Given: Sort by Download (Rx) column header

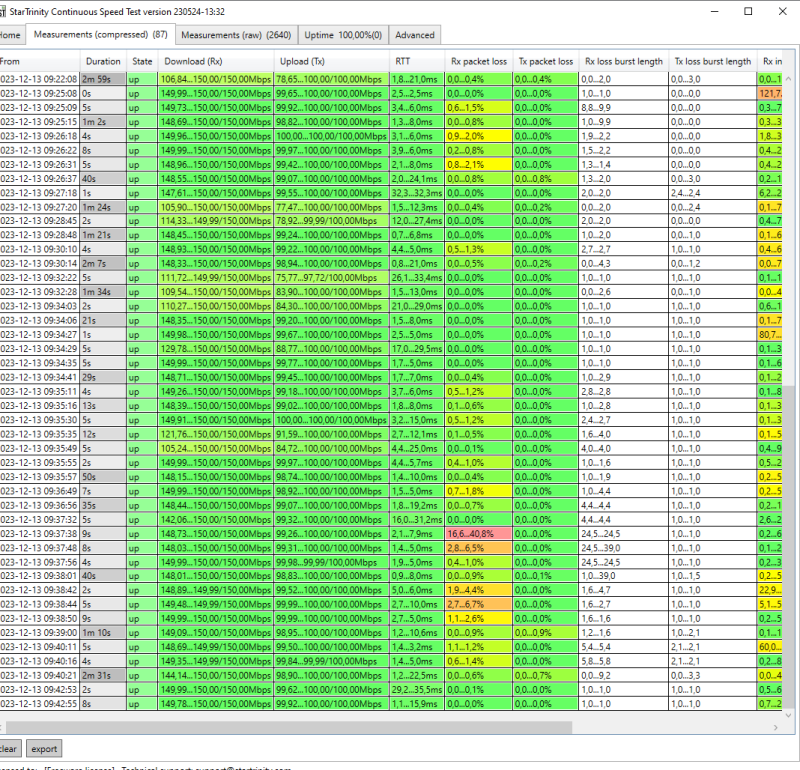Looking at the screenshot, I should tap(216, 61).
